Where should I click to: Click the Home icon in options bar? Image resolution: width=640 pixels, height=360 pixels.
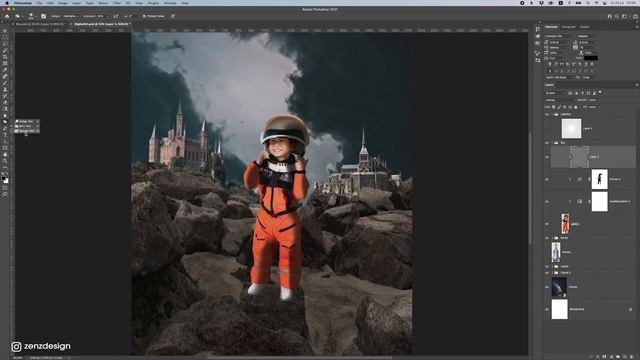pyautogui.click(x=7, y=16)
